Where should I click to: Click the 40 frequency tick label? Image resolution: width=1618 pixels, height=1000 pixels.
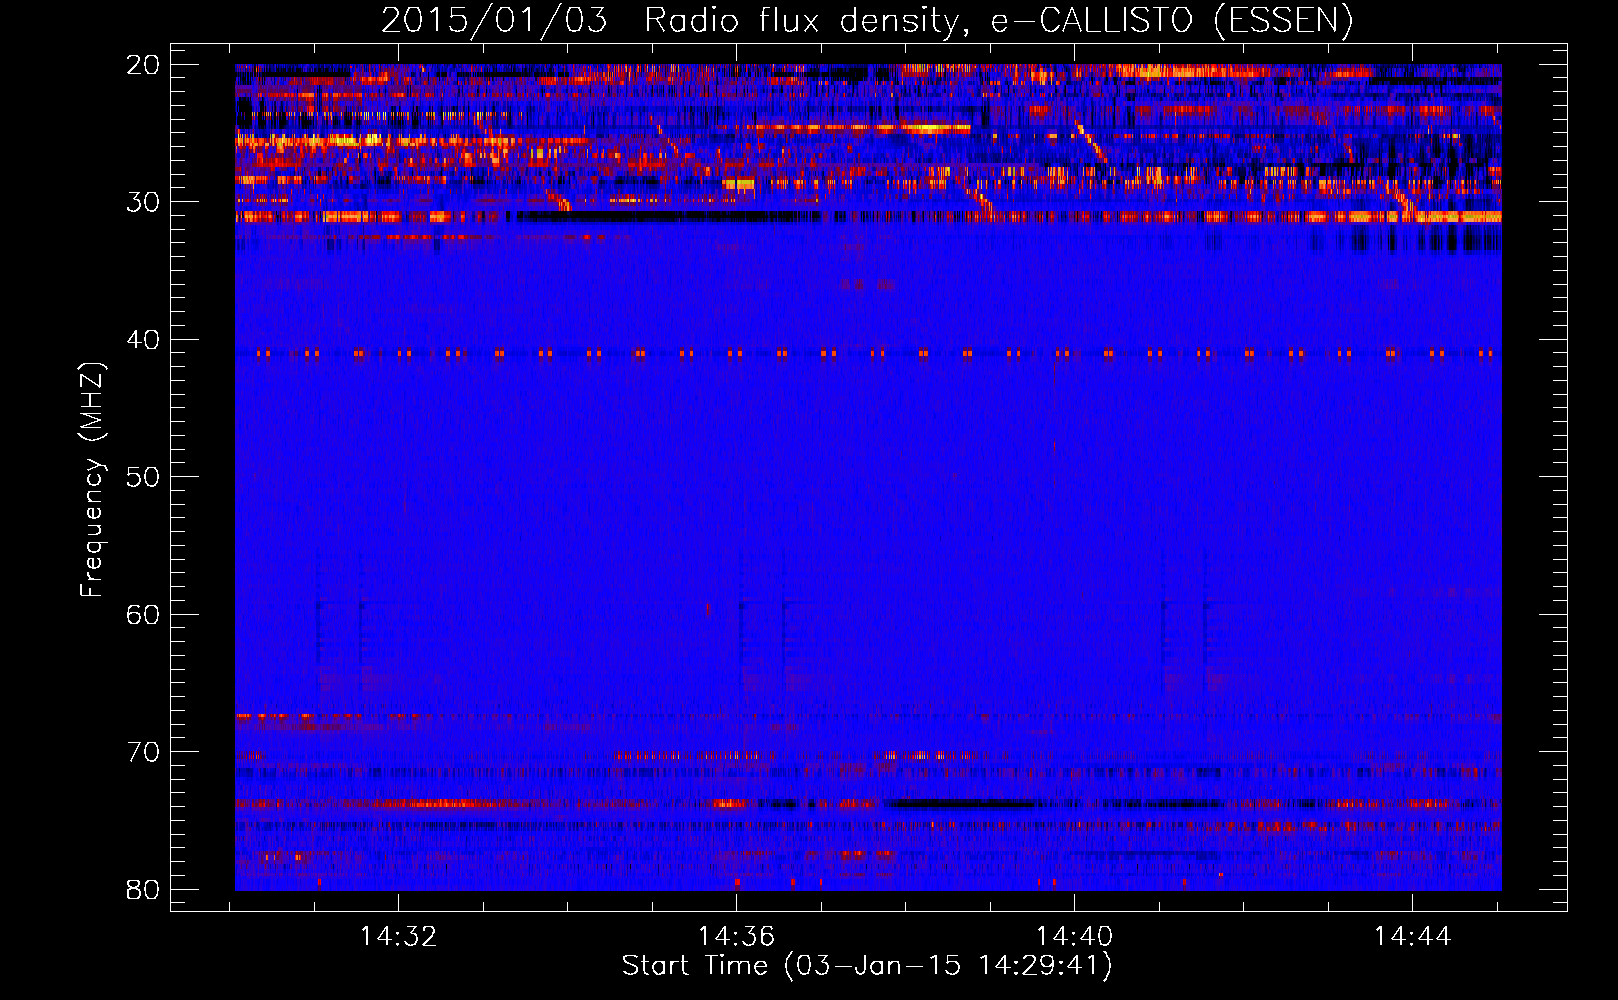[144, 340]
